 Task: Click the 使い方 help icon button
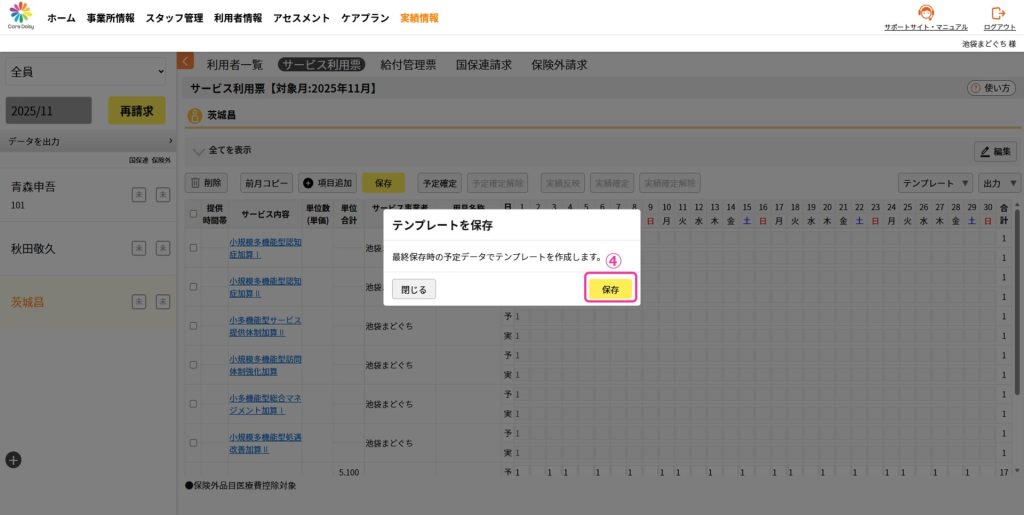coord(992,88)
